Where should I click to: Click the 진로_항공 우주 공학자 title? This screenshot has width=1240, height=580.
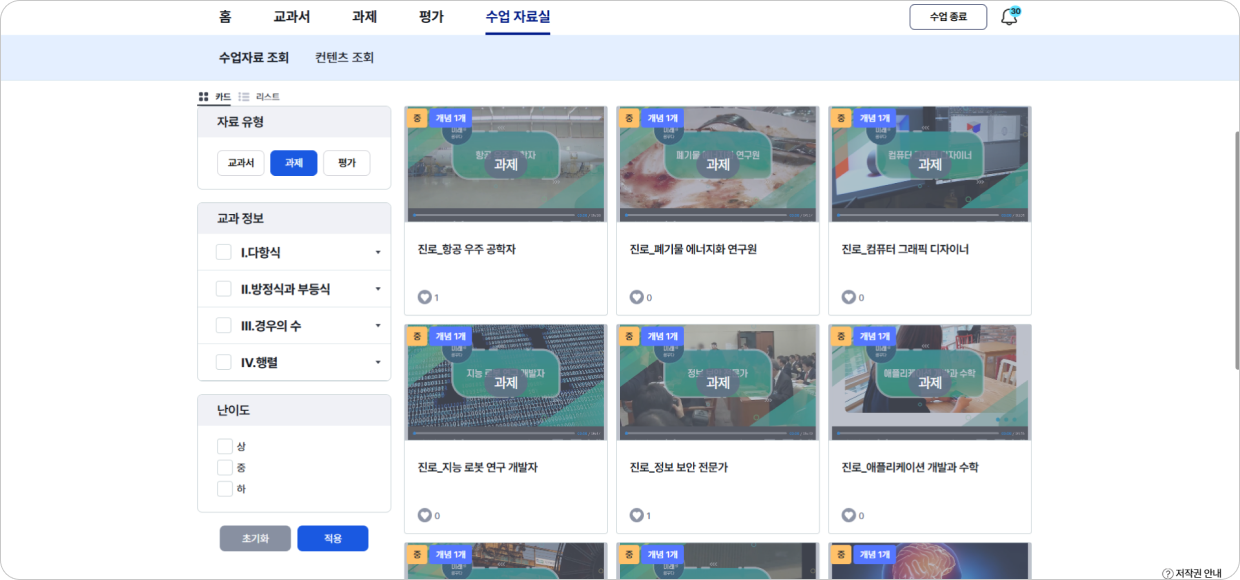click(x=466, y=249)
